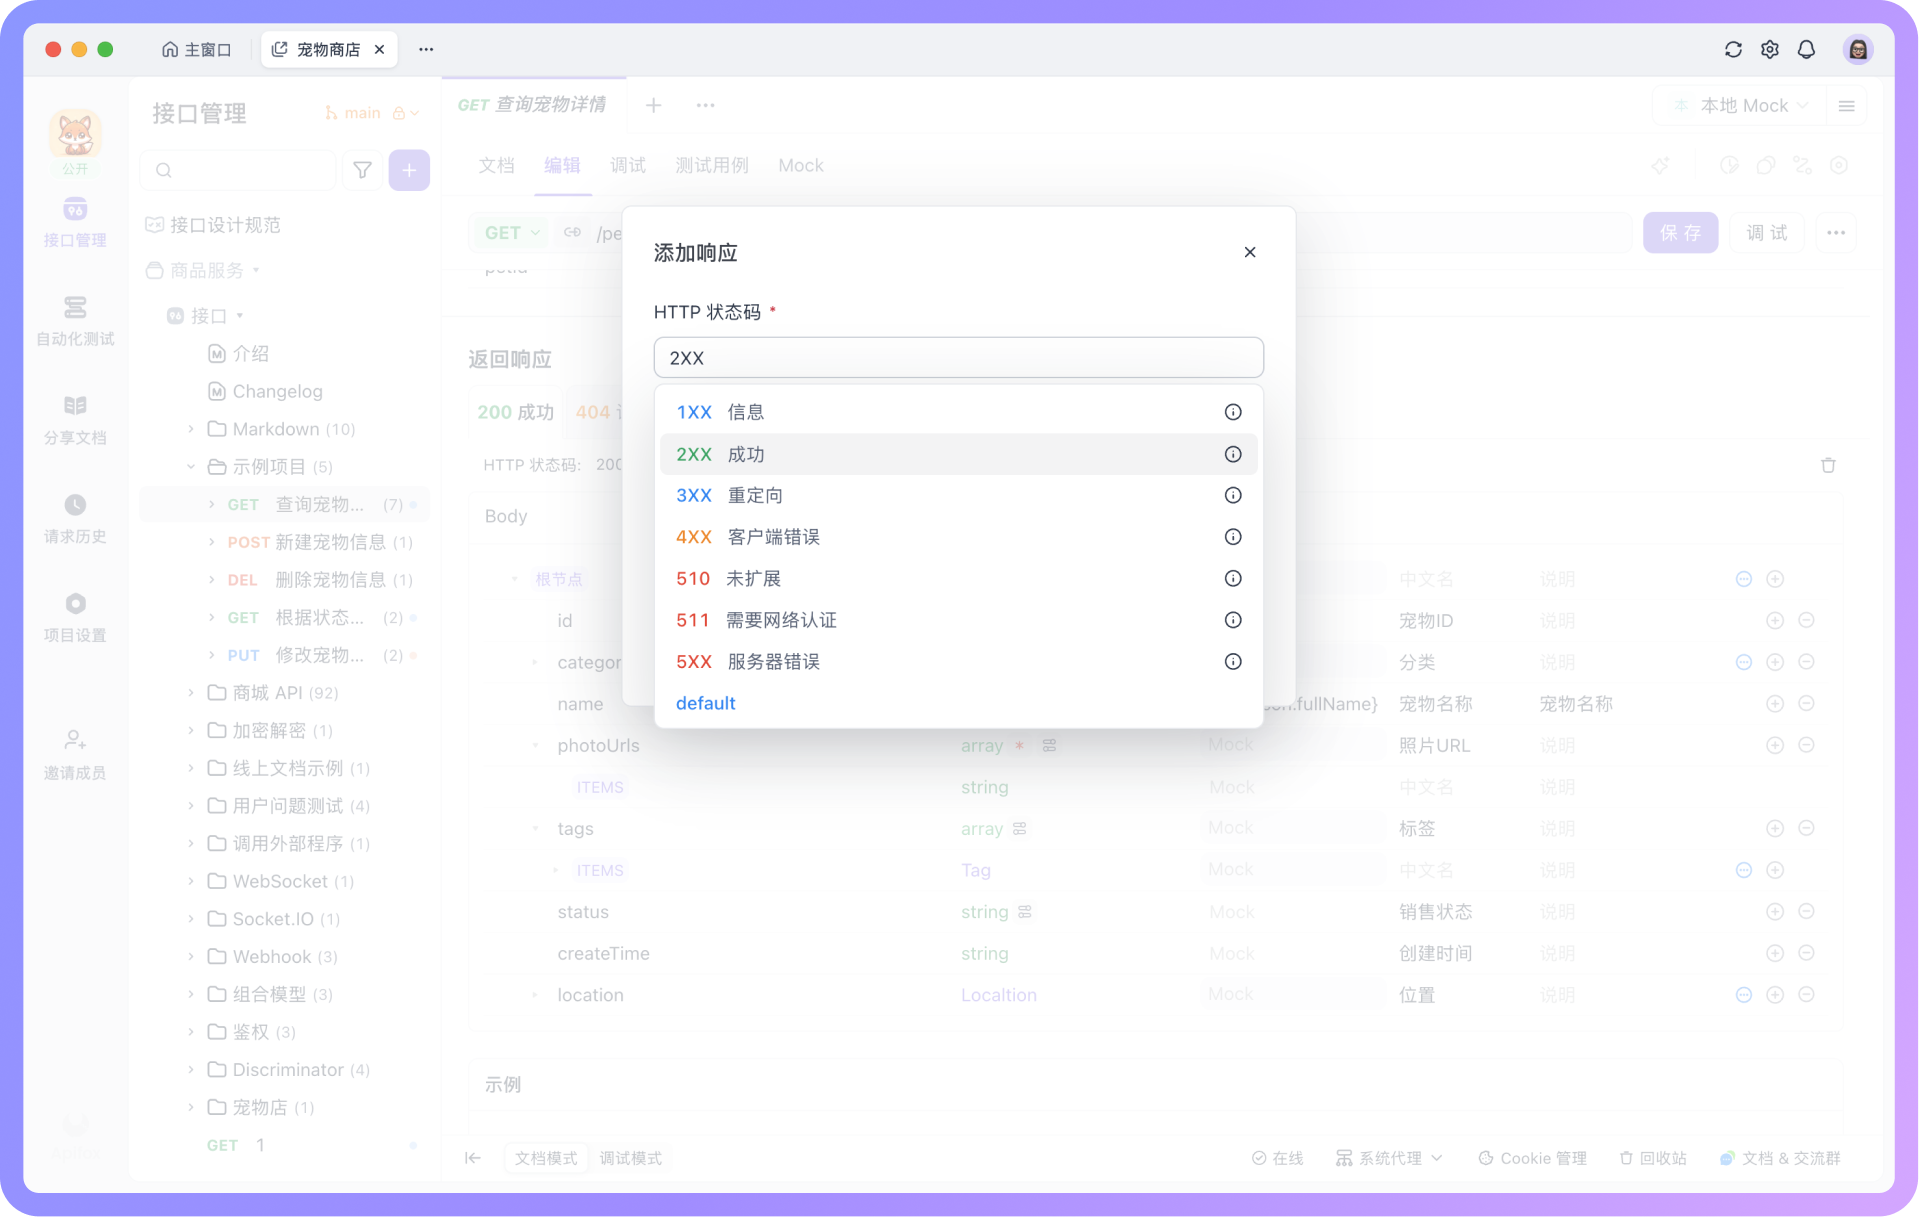The height and width of the screenshot is (1217, 1919).
Task: View 请求历史 from the sidebar
Action: pyautogui.click(x=75, y=518)
